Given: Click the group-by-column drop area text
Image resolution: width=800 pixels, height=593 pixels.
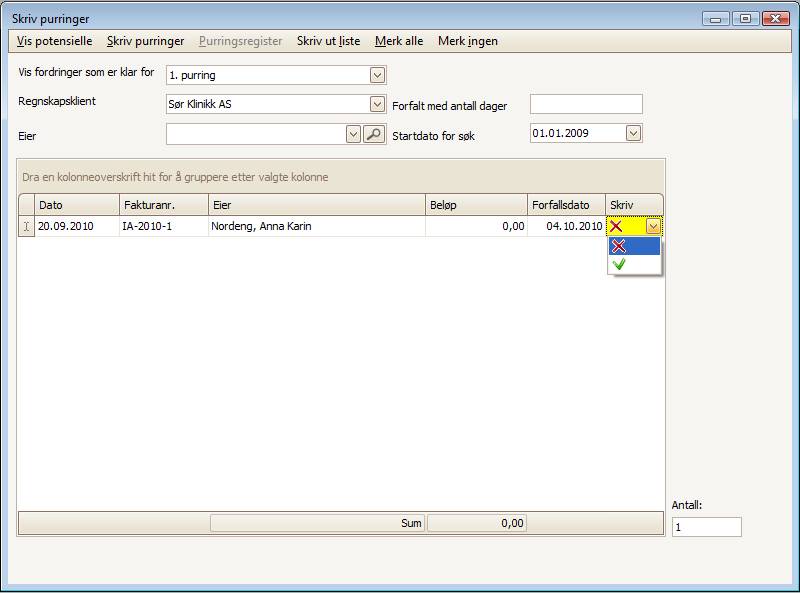Looking at the screenshot, I should (x=176, y=177).
